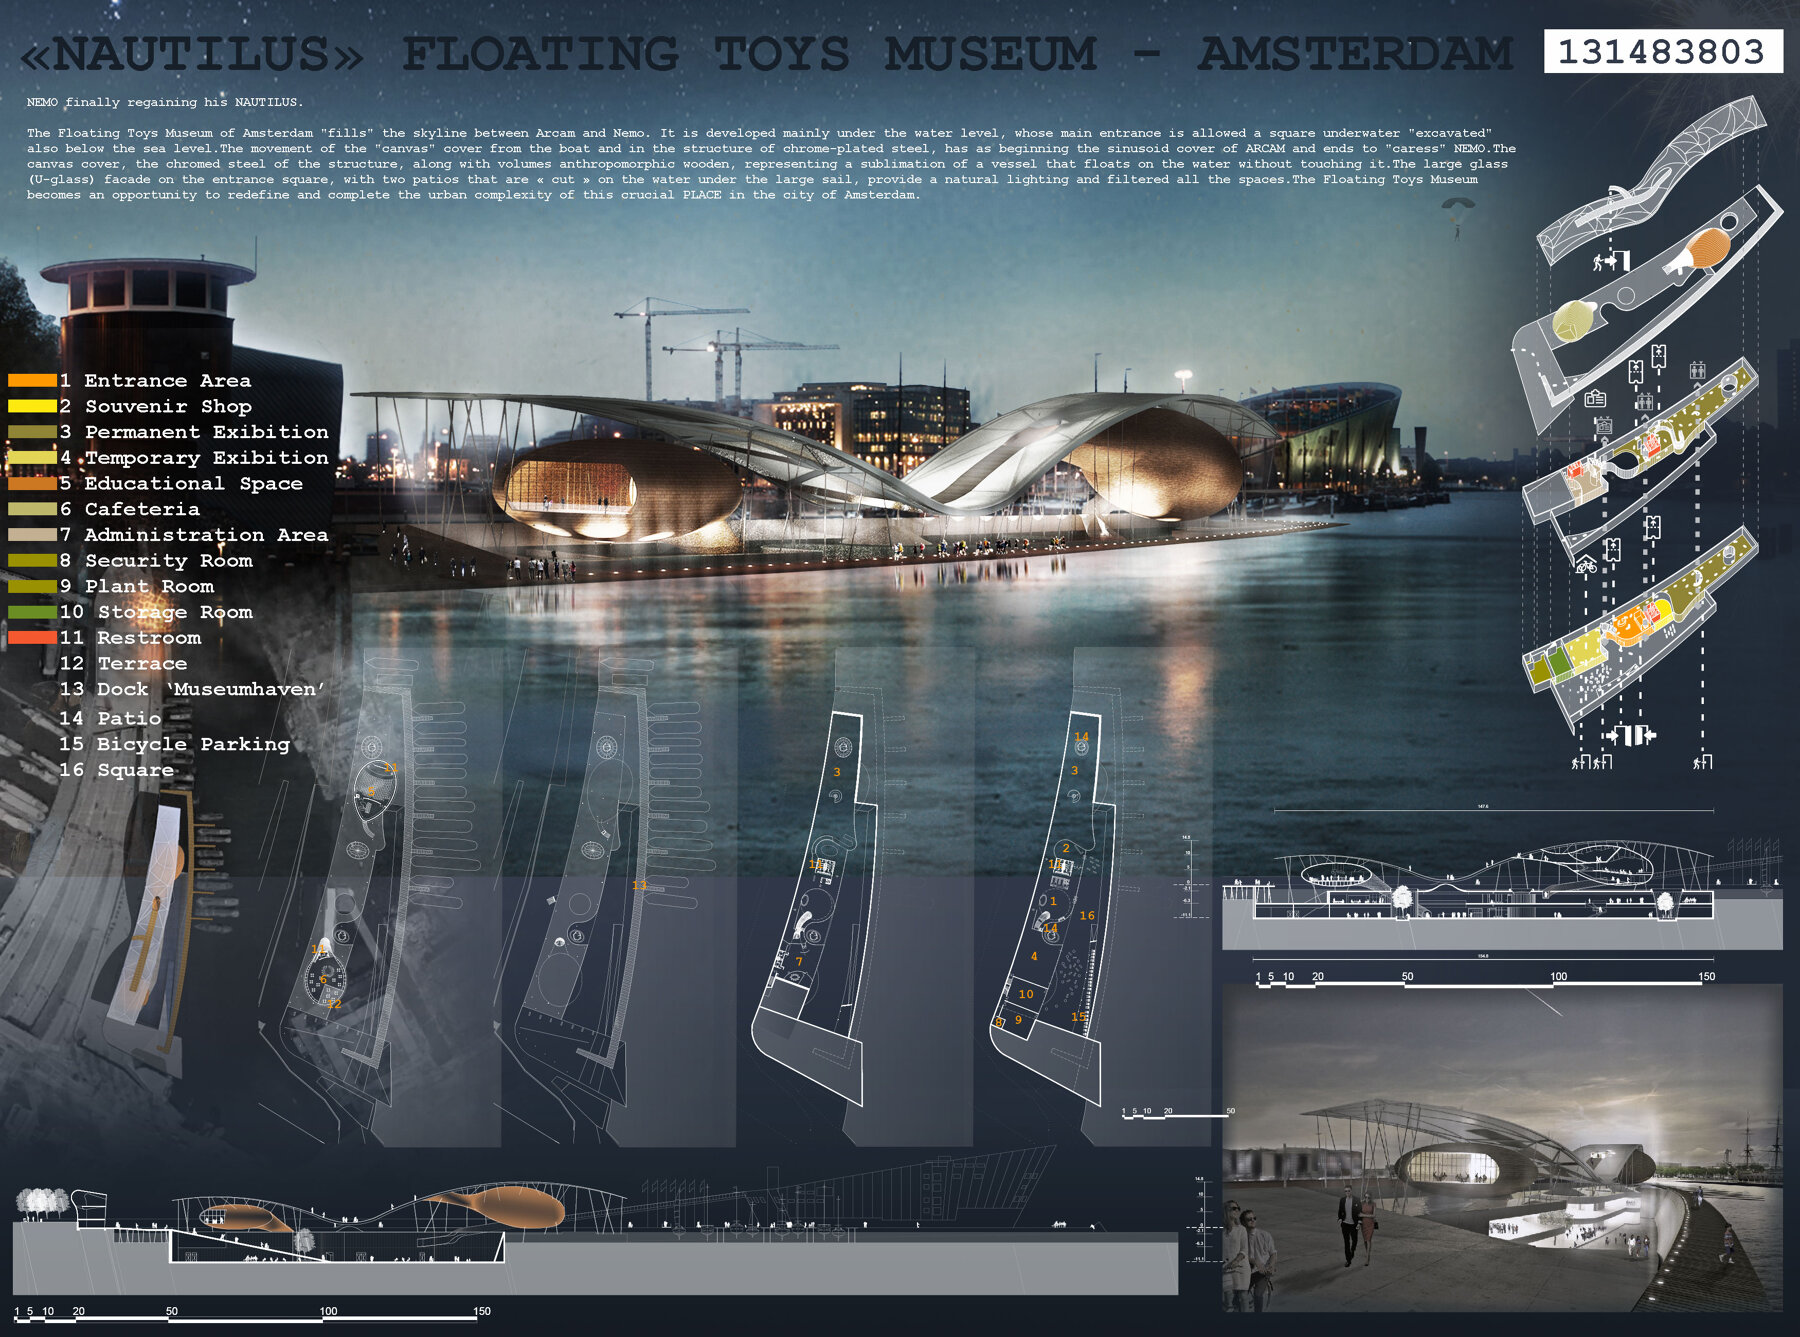Click the legend text '7 Administration Area'

tap(194, 535)
